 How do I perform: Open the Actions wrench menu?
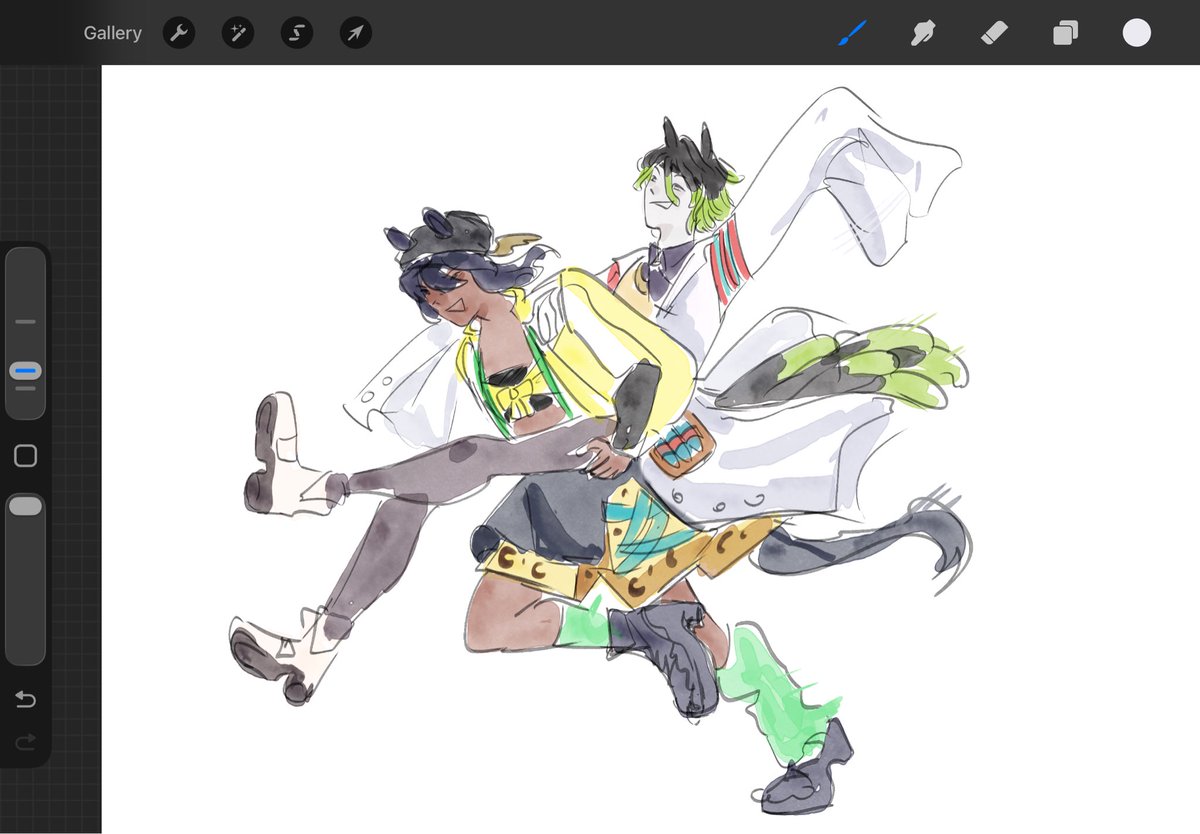pos(179,33)
